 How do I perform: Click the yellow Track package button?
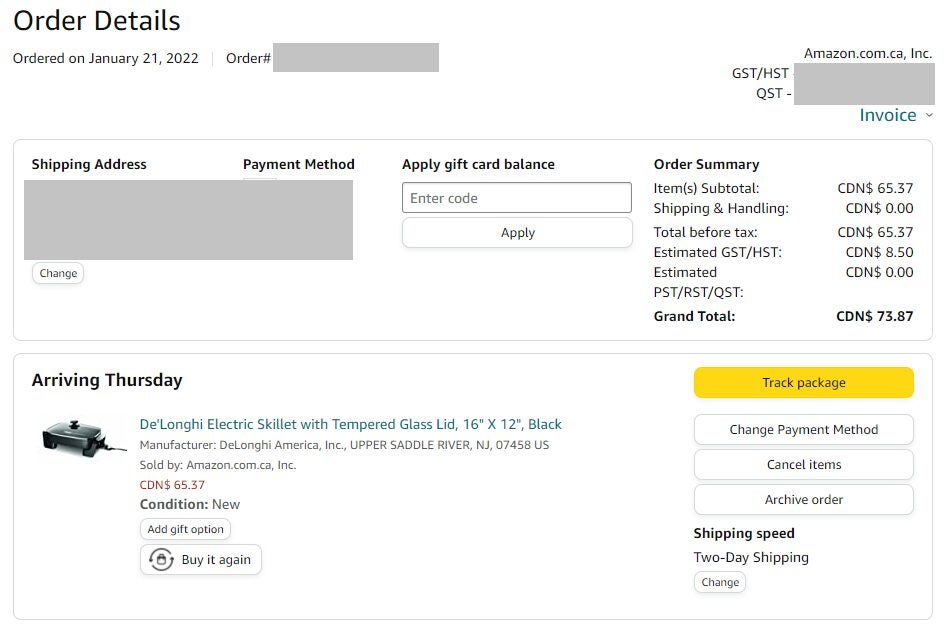(803, 383)
